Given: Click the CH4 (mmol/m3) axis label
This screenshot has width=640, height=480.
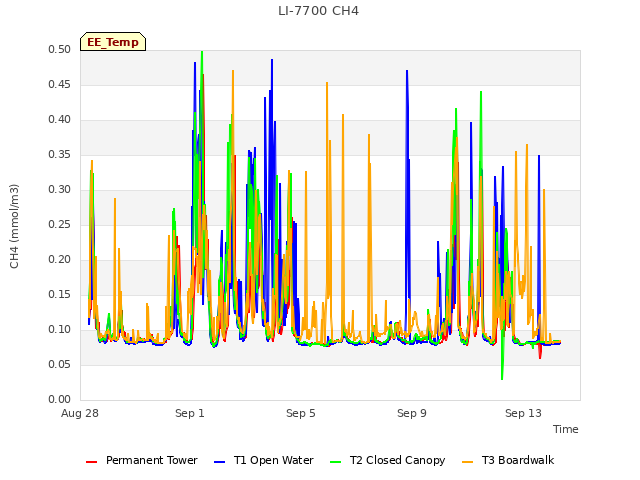Looking at the screenshot, I should tap(14, 226).
